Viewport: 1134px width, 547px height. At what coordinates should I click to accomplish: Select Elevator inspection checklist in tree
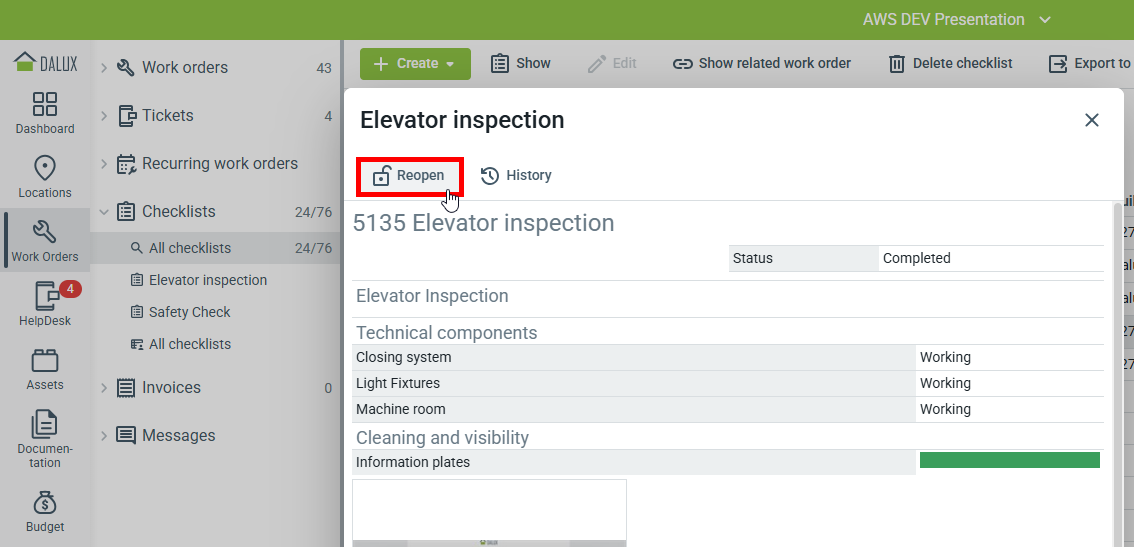[x=207, y=280]
